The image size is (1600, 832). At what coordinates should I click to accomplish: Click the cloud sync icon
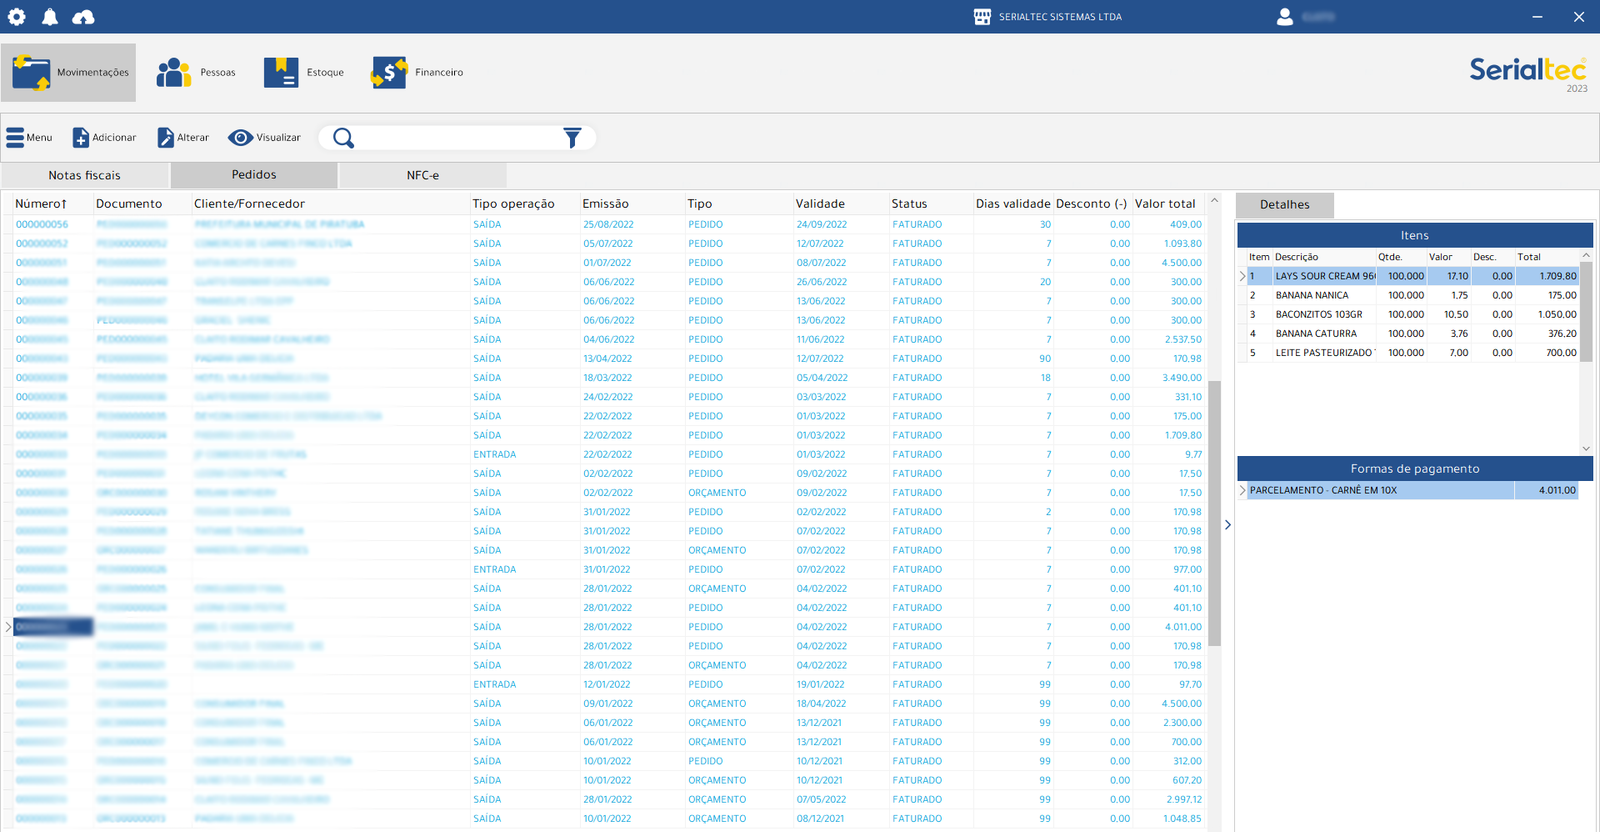[x=84, y=17]
